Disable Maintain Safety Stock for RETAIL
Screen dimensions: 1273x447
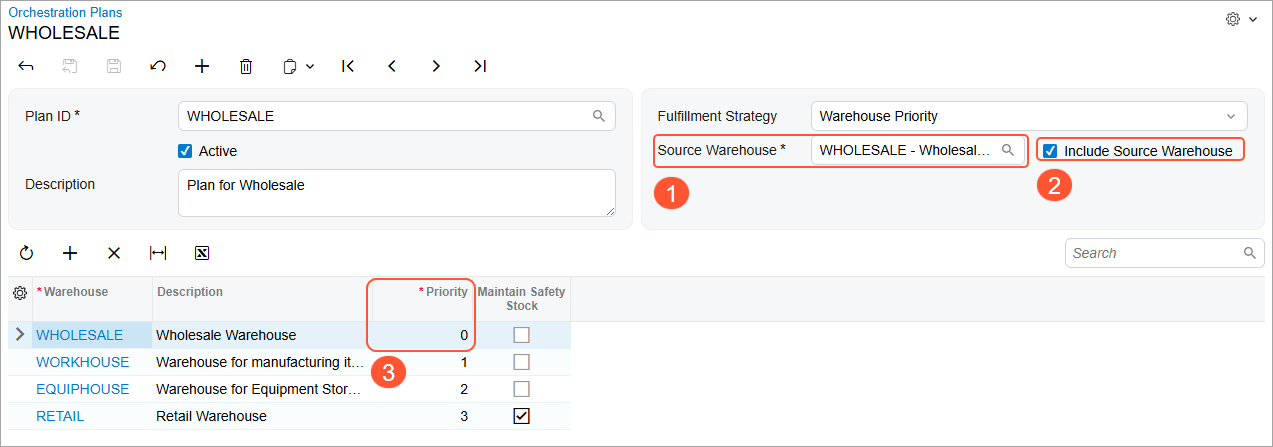pyautogui.click(x=521, y=416)
